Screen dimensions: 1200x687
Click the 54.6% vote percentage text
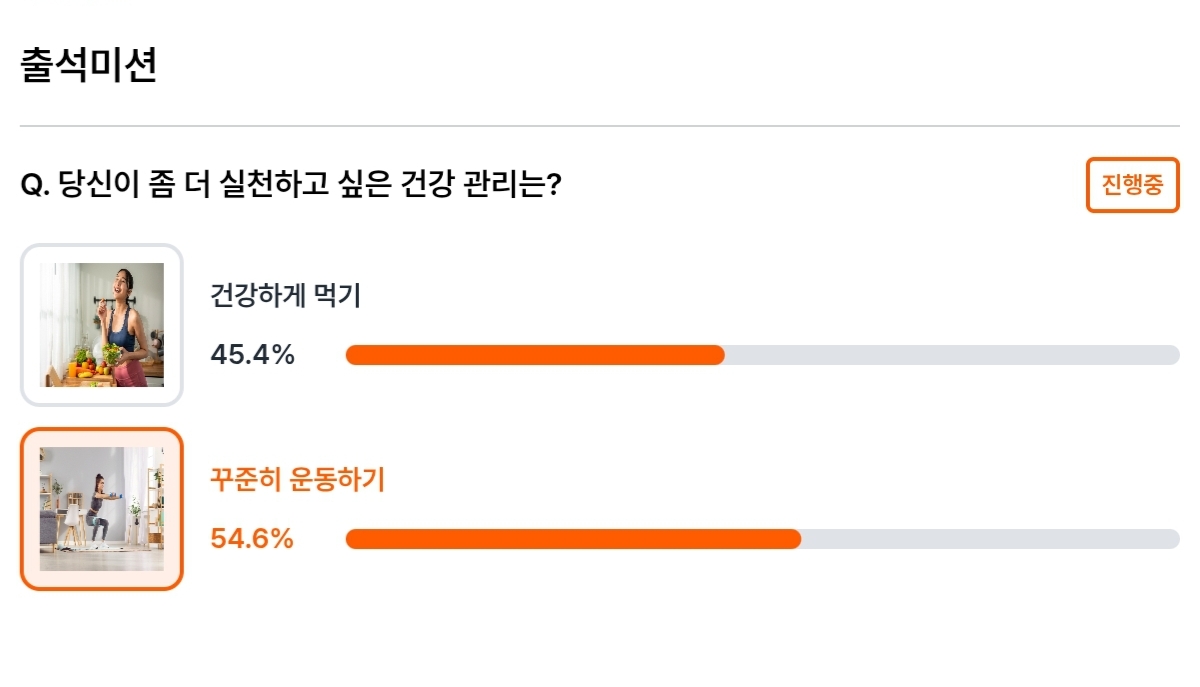(x=252, y=539)
